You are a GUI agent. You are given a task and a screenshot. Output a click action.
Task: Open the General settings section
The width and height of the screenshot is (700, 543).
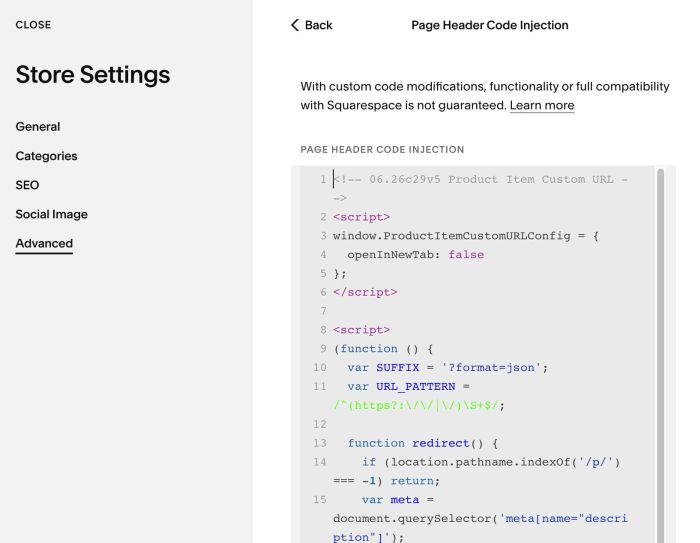point(38,126)
